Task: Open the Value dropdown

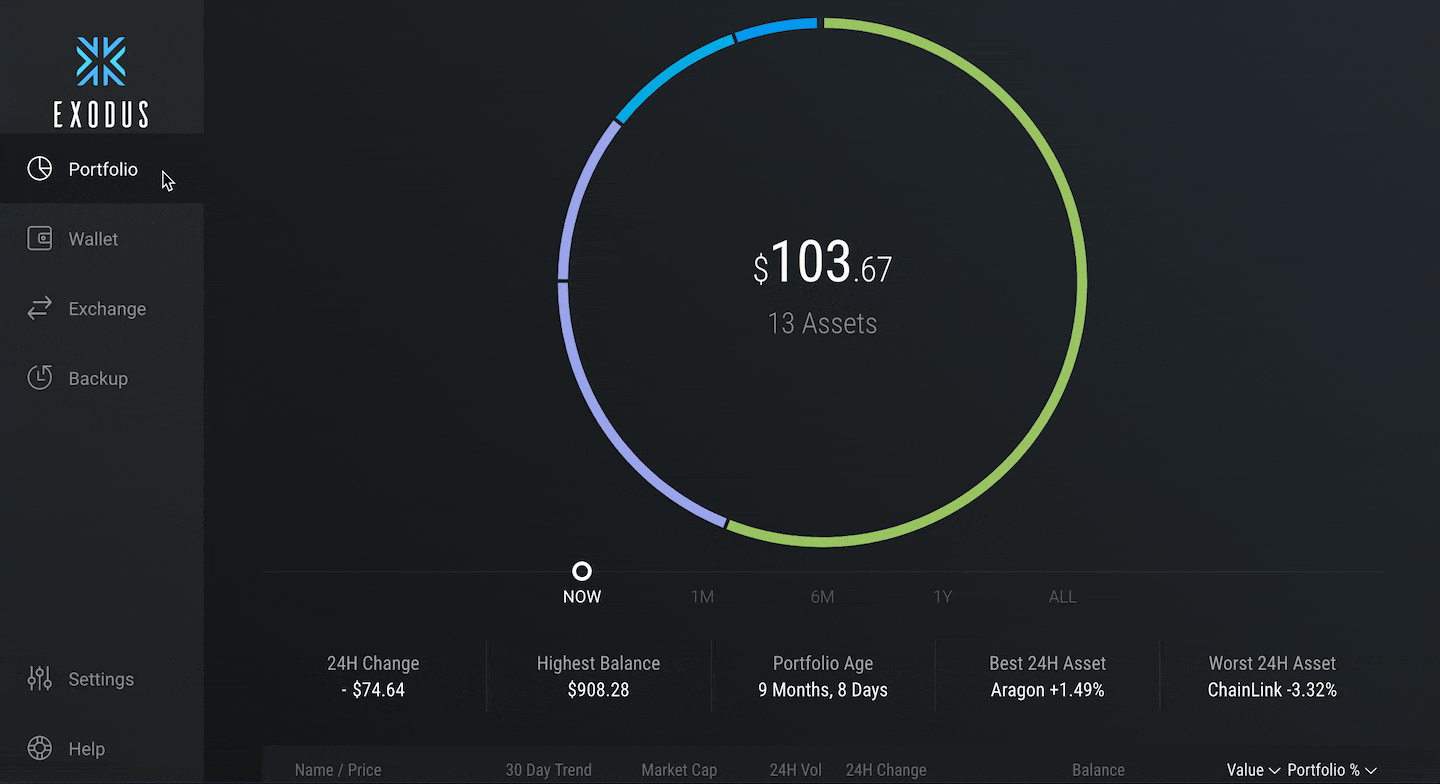Action: tap(1251, 769)
